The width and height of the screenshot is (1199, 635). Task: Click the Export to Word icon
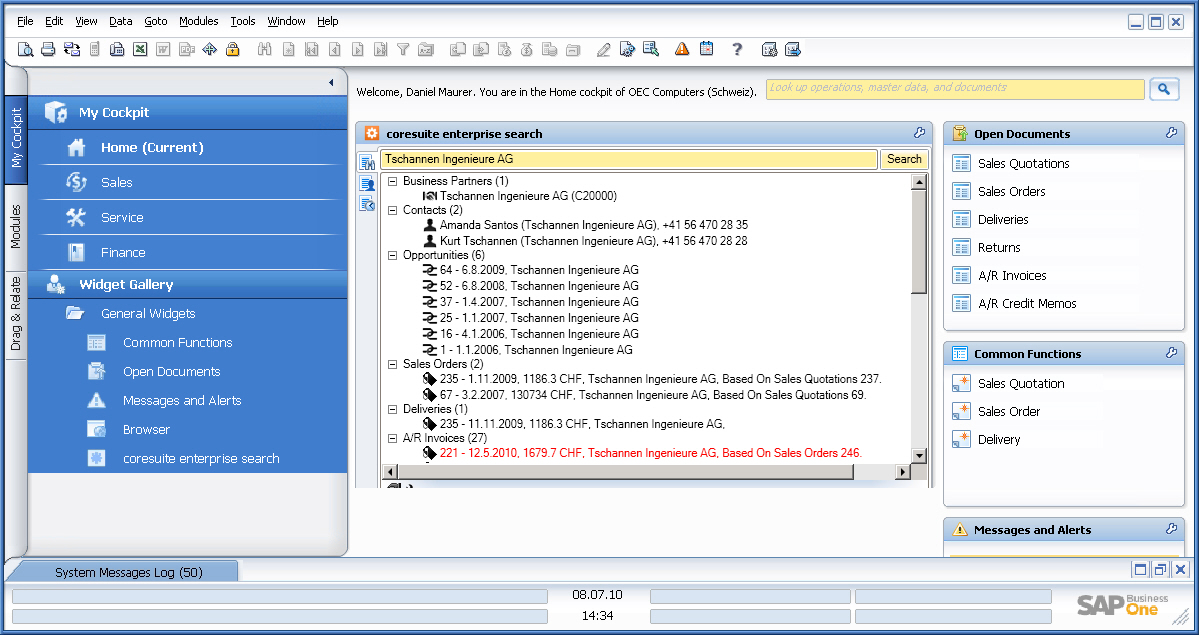click(163, 50)
